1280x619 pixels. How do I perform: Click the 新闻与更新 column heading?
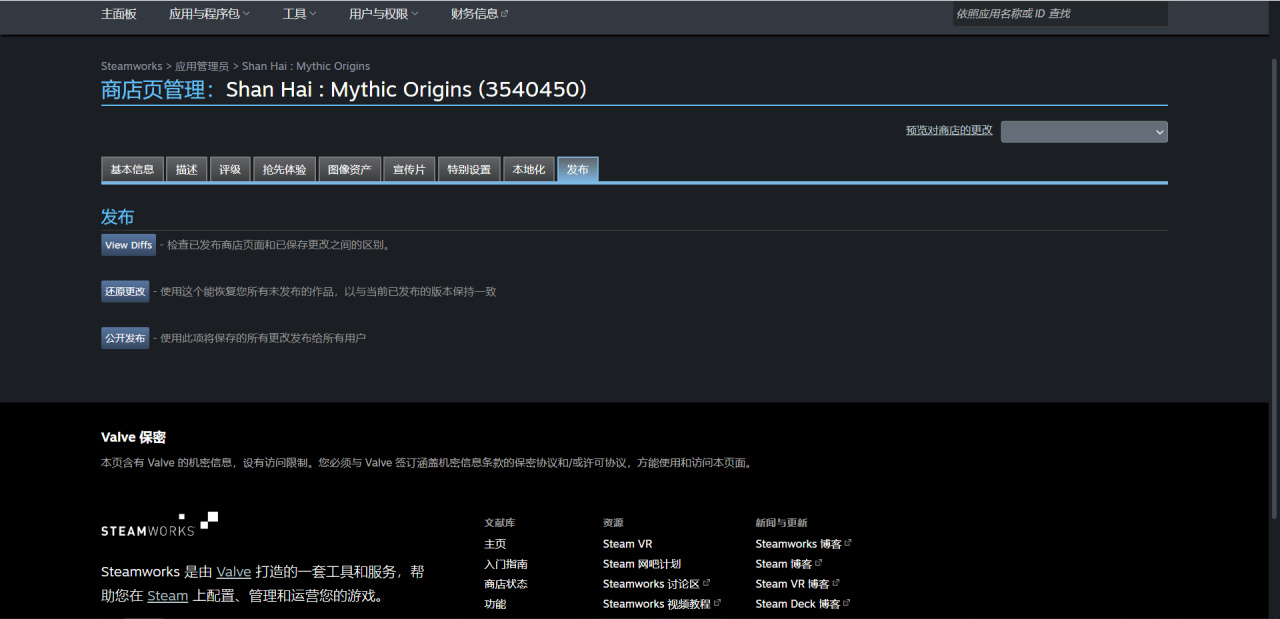click(781, 523)
